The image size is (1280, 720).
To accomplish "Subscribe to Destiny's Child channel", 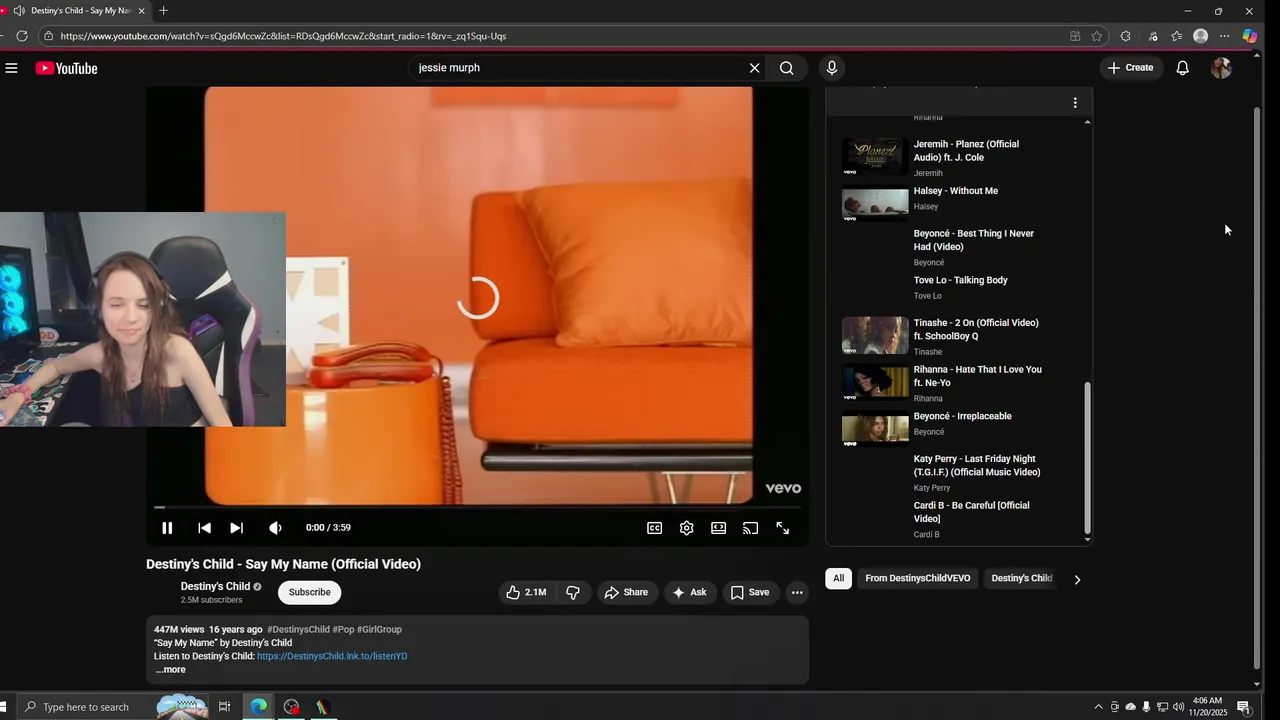I will [x=309, y=592].
